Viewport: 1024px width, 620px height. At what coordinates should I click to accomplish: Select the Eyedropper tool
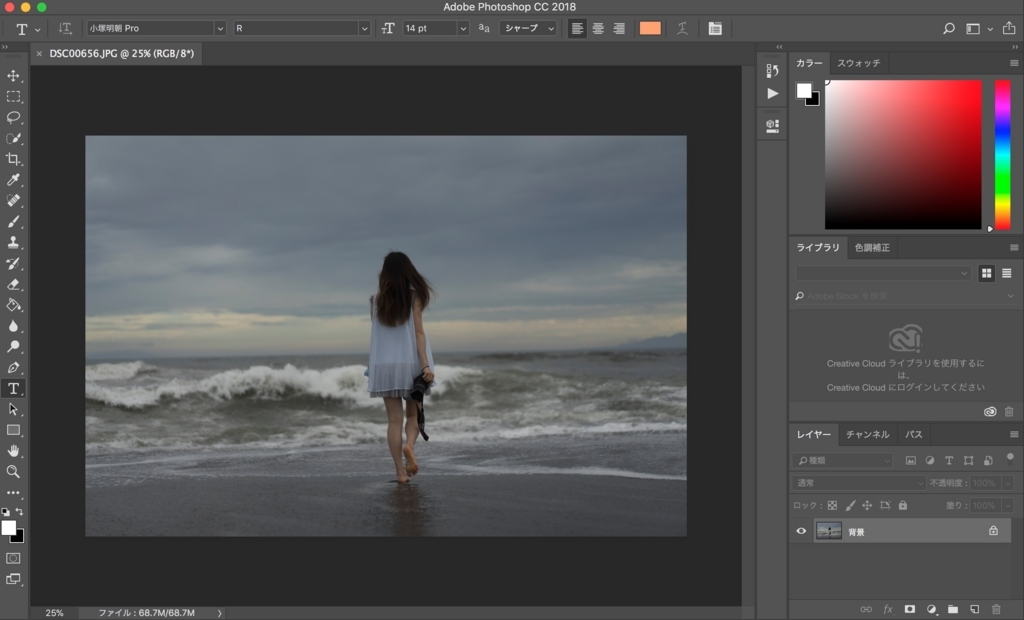13,180
